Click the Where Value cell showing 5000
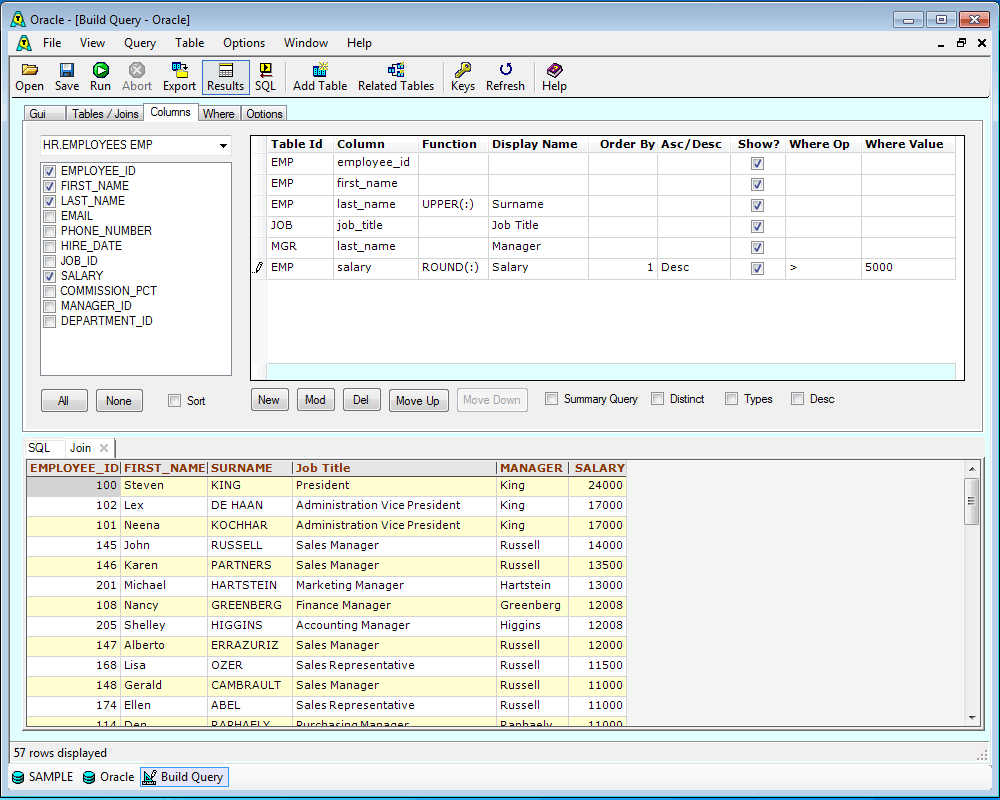Screen dimensions: 1000x800 [908, 268]
